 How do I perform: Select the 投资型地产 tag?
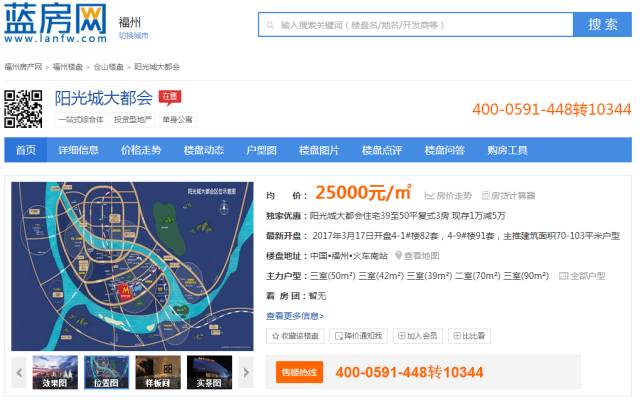[x=133, y=120]
